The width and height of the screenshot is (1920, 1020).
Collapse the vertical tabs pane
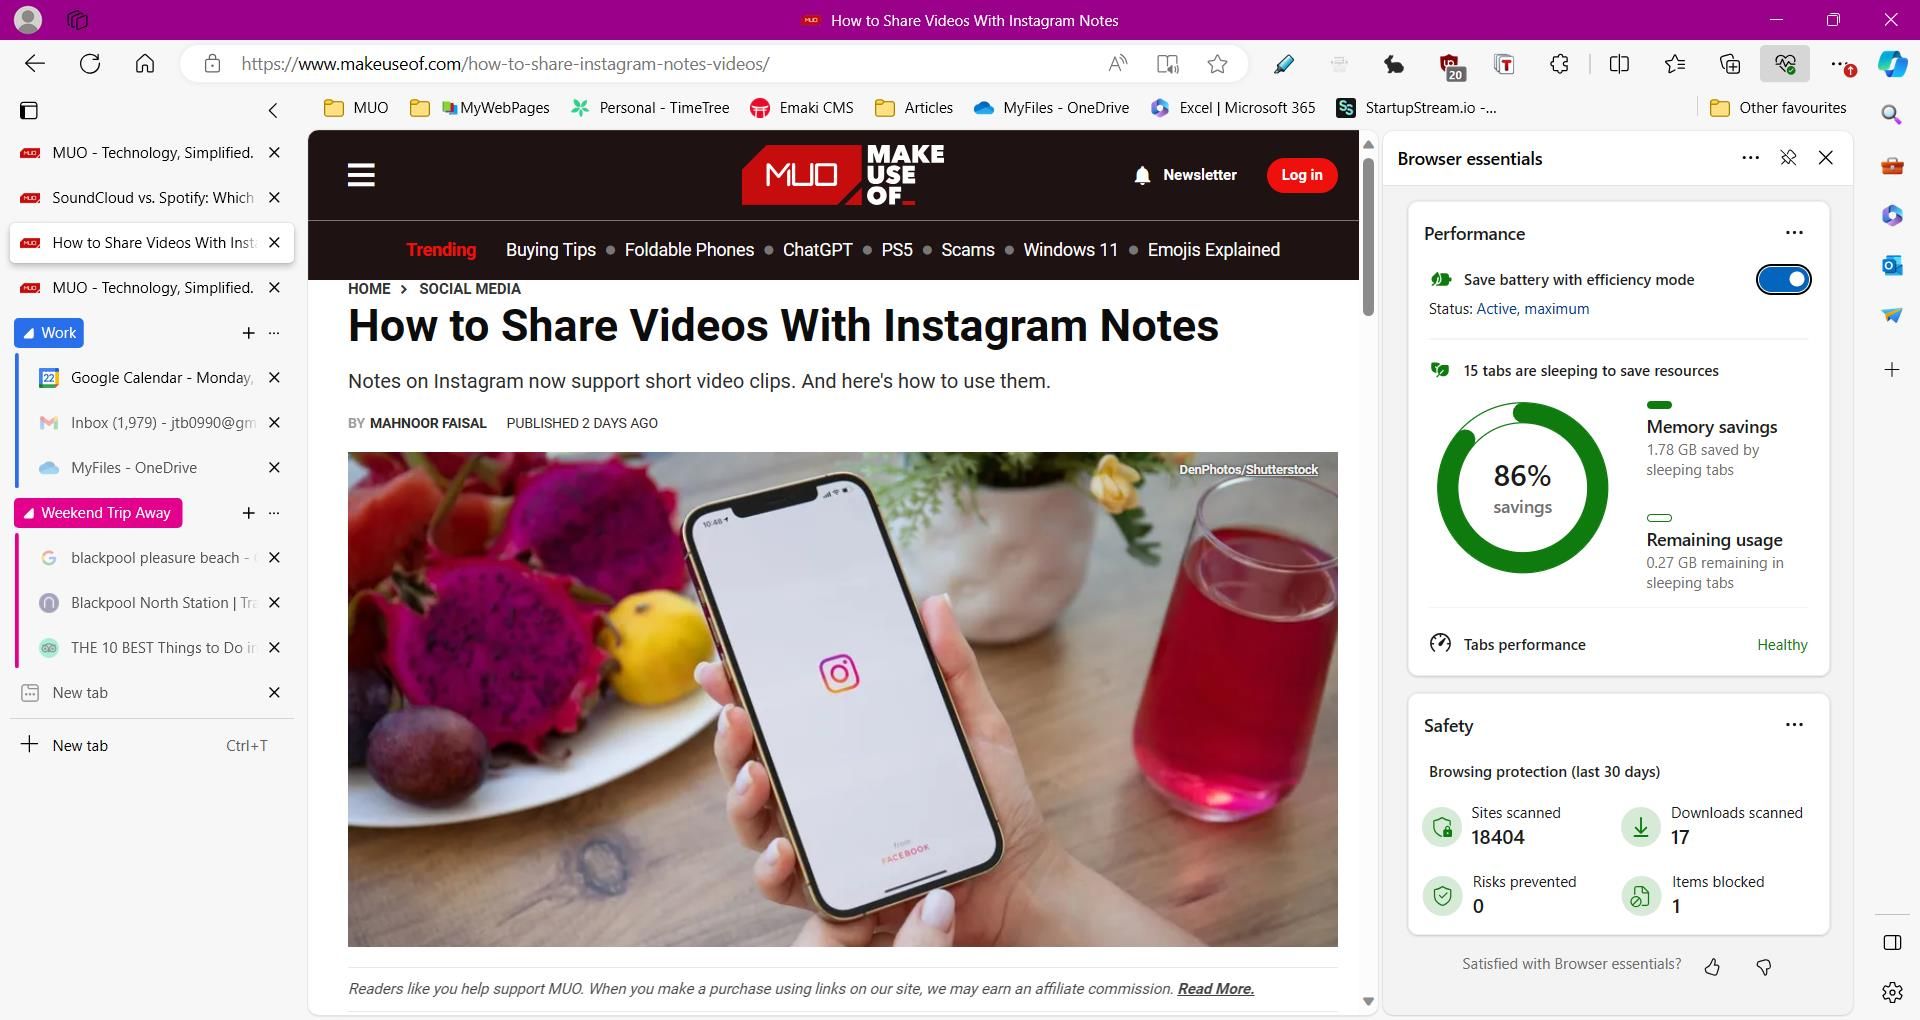pos(273,110)
